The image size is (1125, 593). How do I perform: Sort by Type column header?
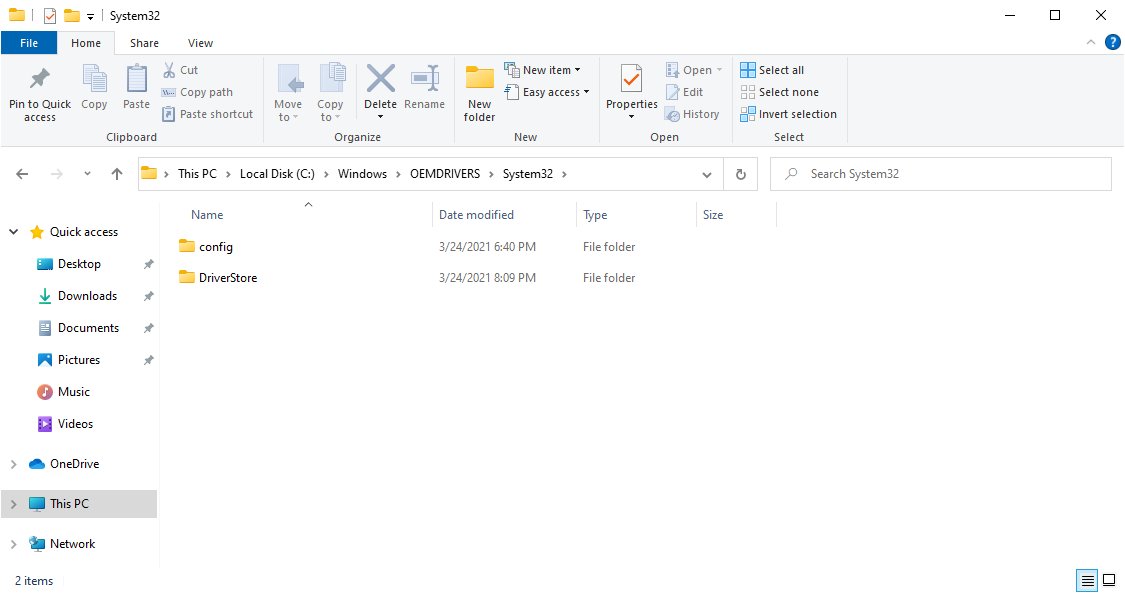[x=595, y=214]
